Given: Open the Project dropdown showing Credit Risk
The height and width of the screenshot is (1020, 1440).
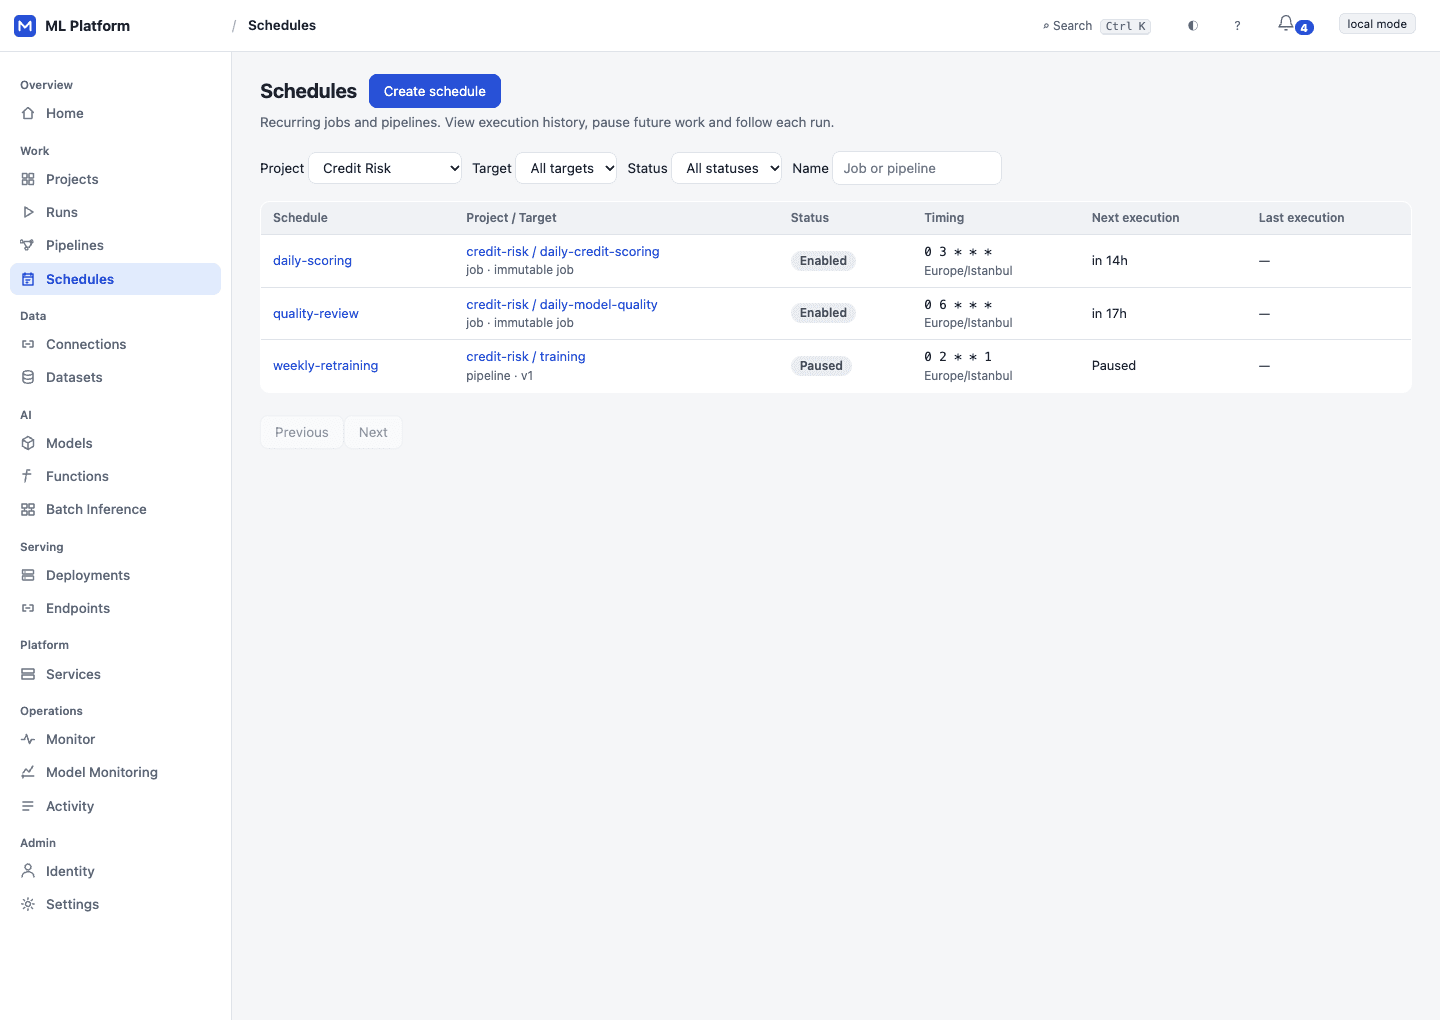Looking at the screenshot, I should pos(385,168).
